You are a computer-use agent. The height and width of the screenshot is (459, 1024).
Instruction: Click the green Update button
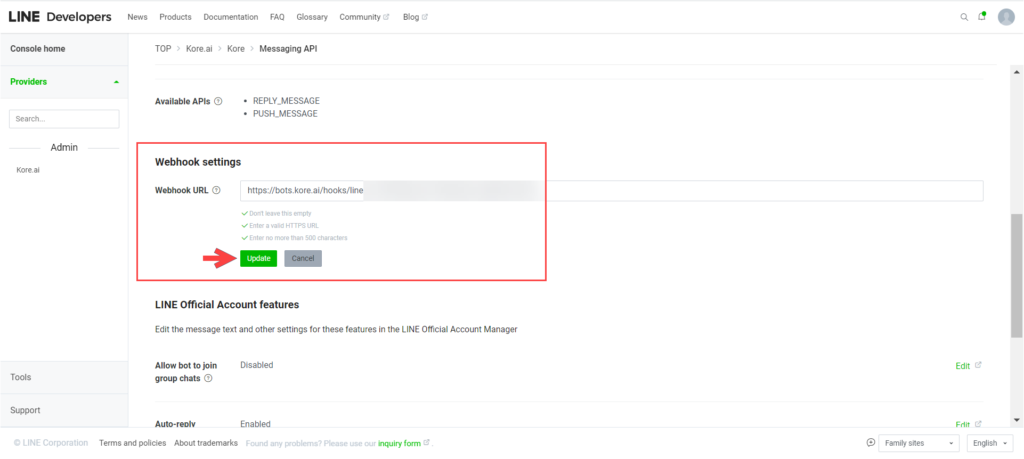[x=258, y=259]
